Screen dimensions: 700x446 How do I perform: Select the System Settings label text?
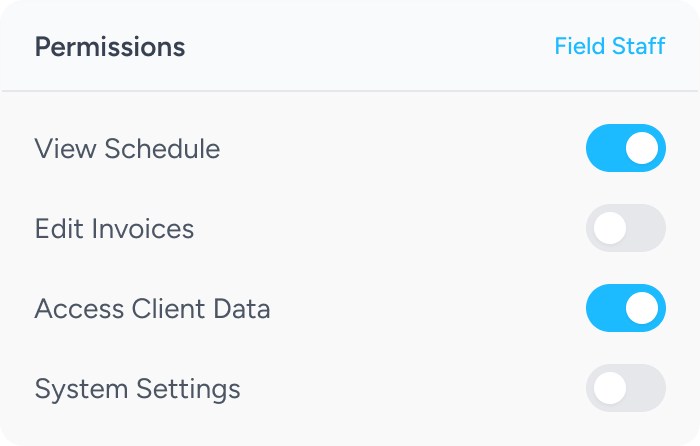pyautogui.click(x=137, y=389)
